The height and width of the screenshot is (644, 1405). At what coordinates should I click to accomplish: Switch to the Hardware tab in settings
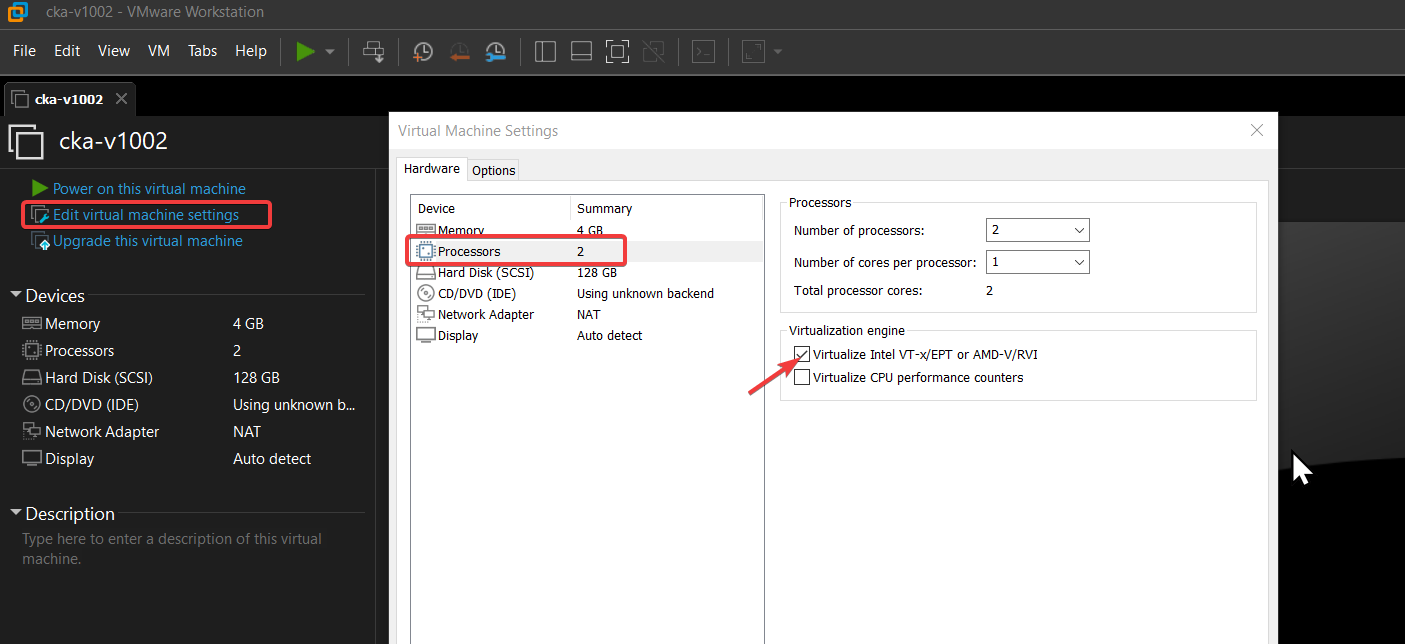(432, 169)
